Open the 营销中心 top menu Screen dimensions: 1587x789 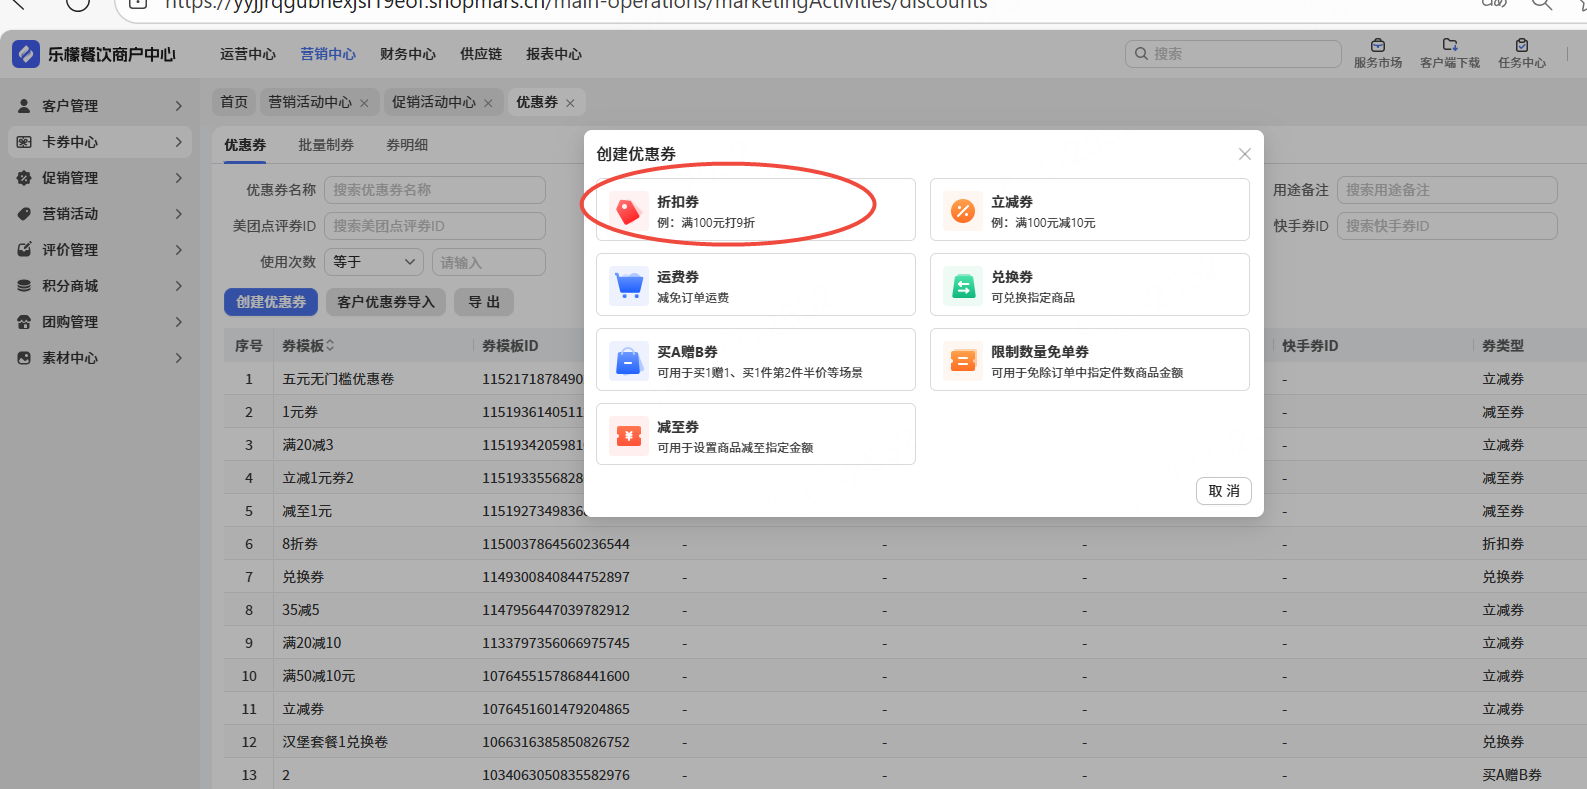pos(328,54)
